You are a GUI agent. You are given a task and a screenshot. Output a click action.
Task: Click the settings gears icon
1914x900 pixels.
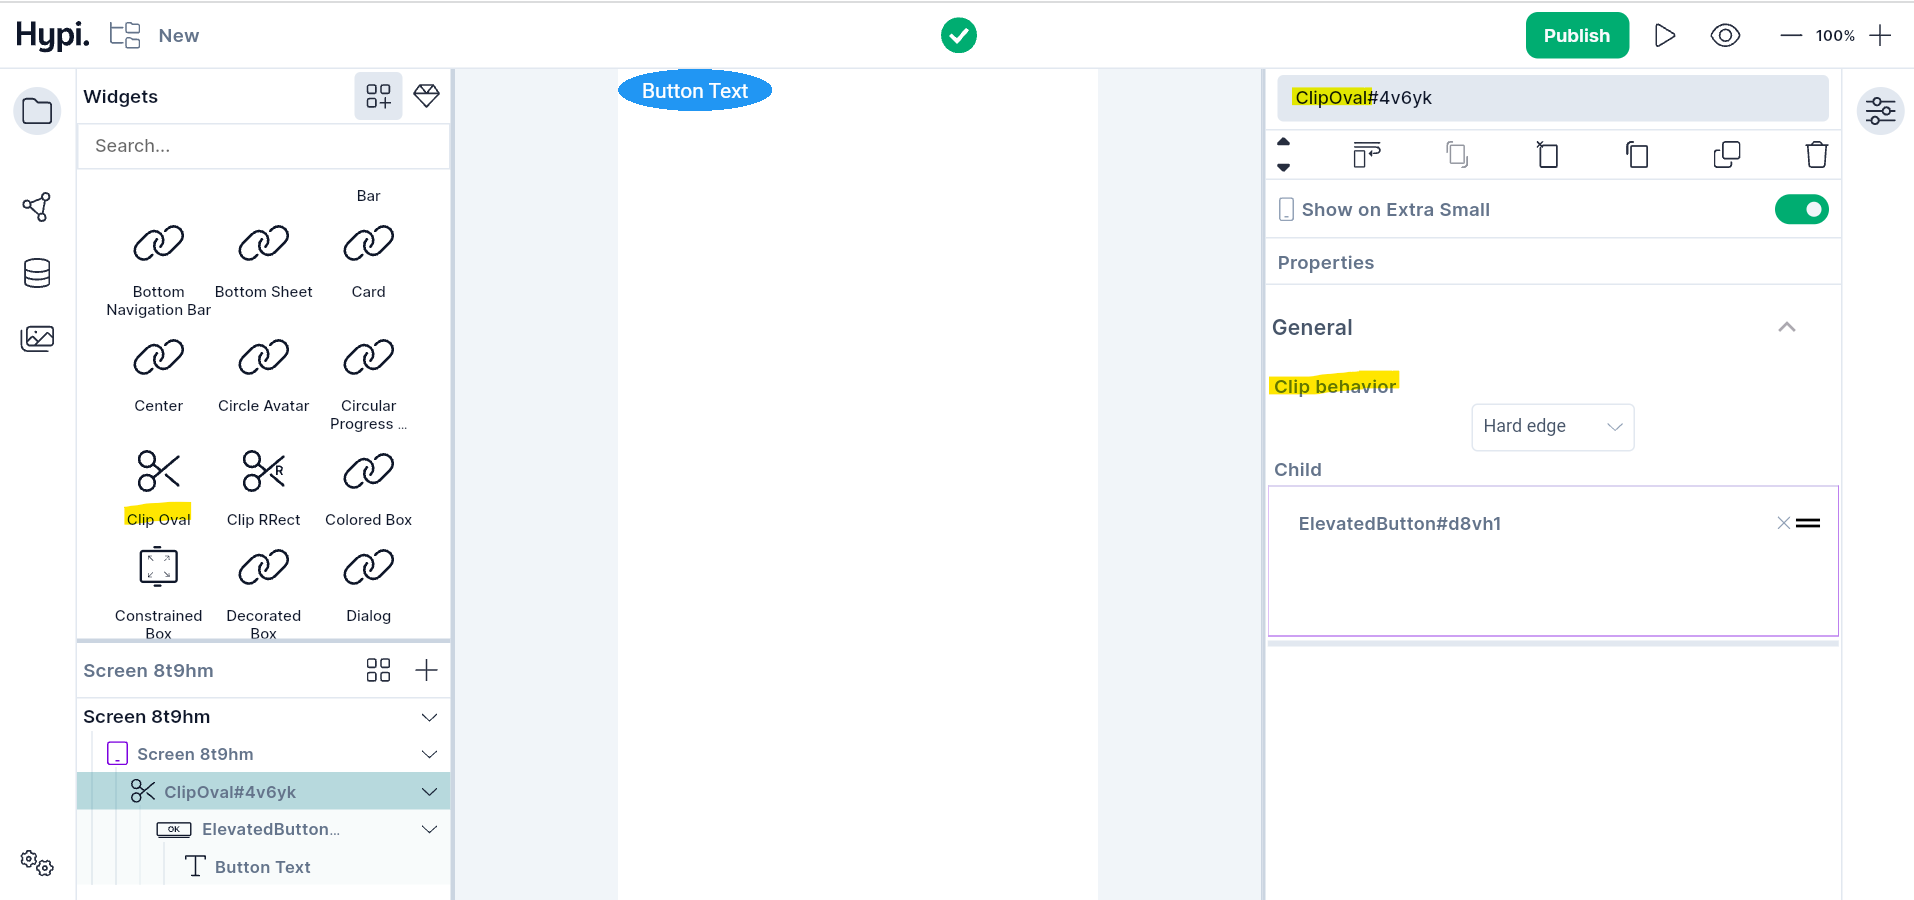tap(37, 863)
